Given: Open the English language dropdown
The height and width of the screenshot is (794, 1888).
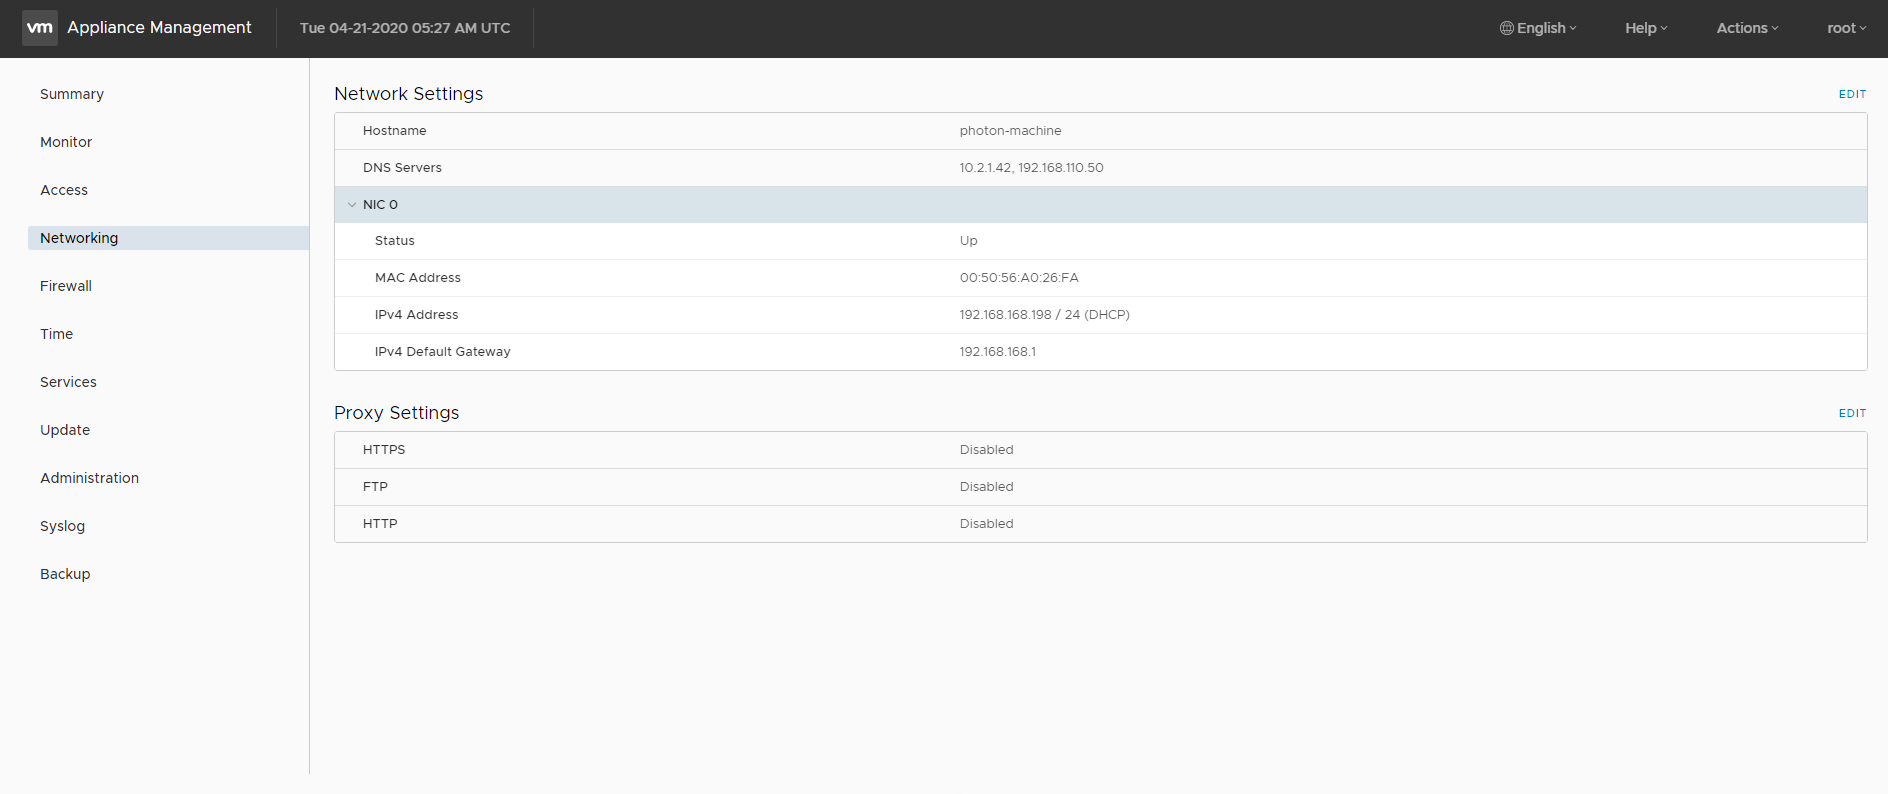Looking at the screenshot, I should [1539, 28].
